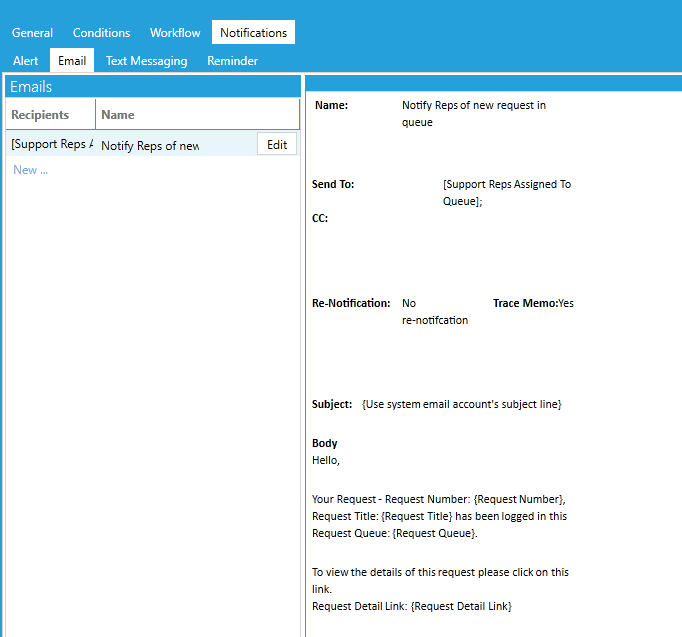Click the 'Body' heading

tap(324, 443)
